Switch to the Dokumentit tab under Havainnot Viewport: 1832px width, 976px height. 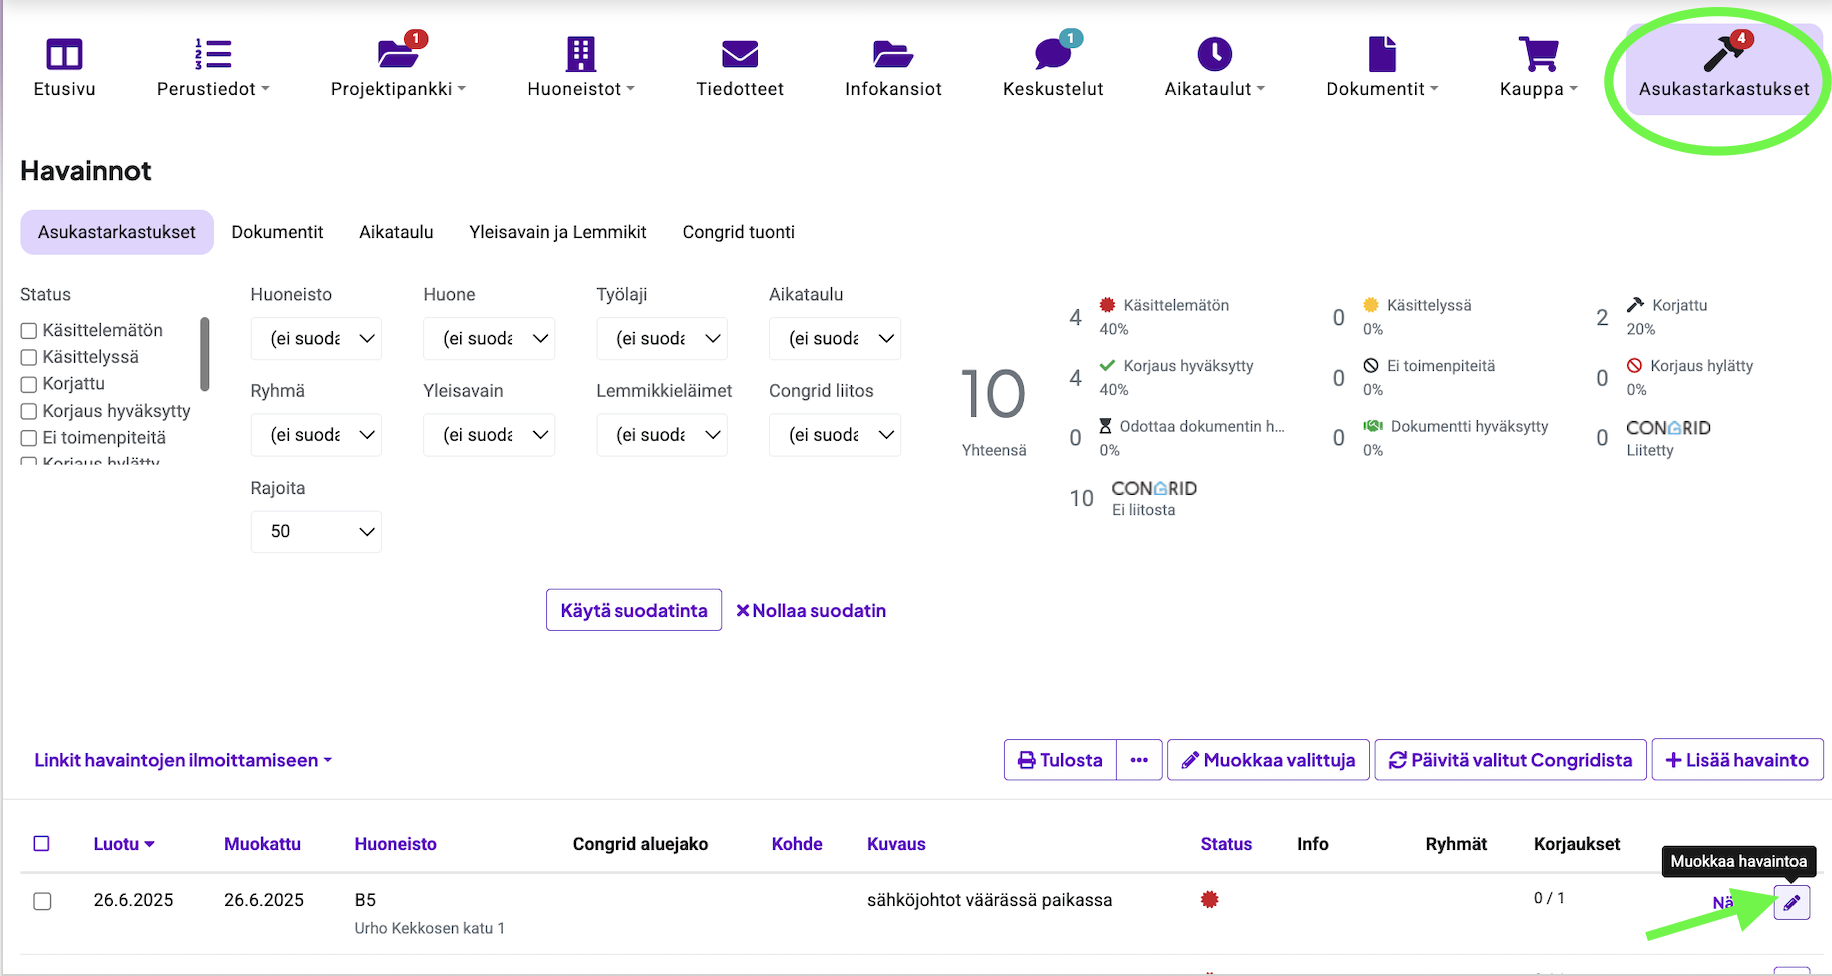[x=277, y=232]
